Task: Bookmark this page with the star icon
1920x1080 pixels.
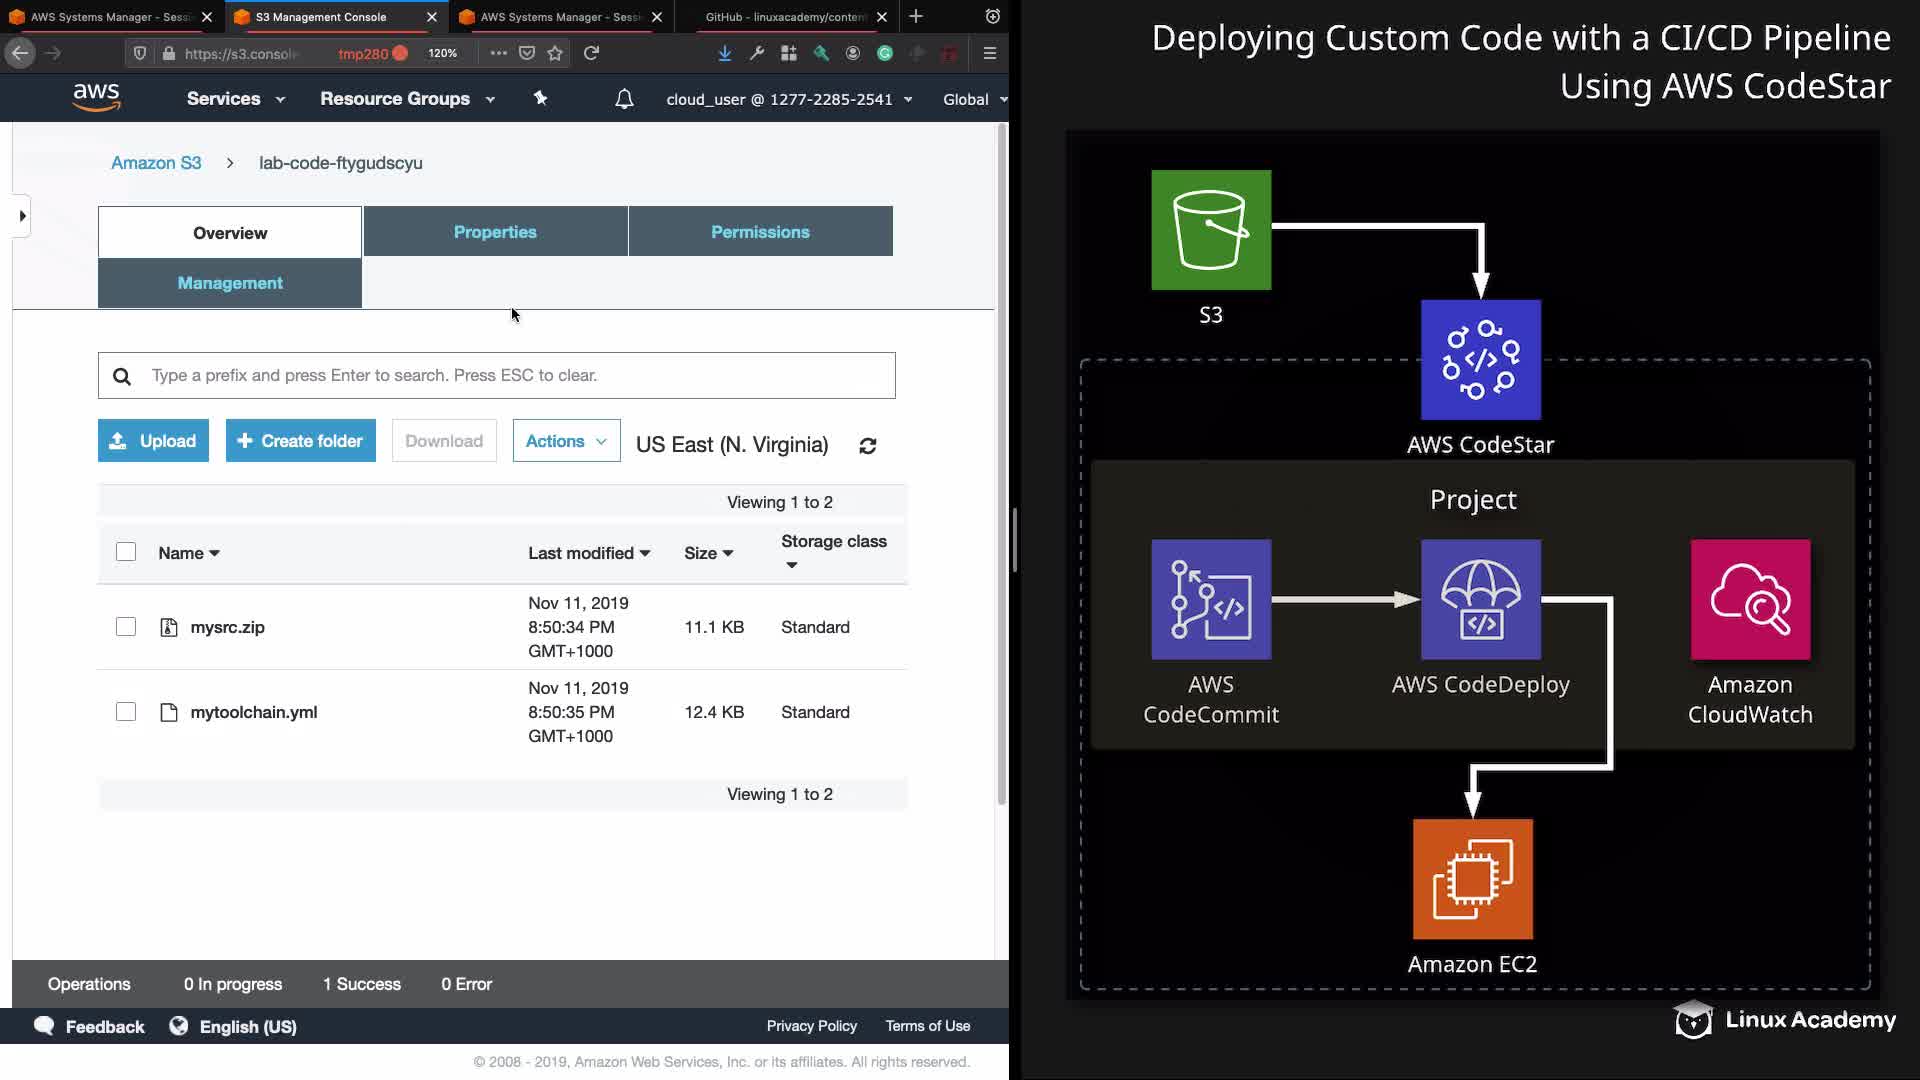Action: point(556,53)
